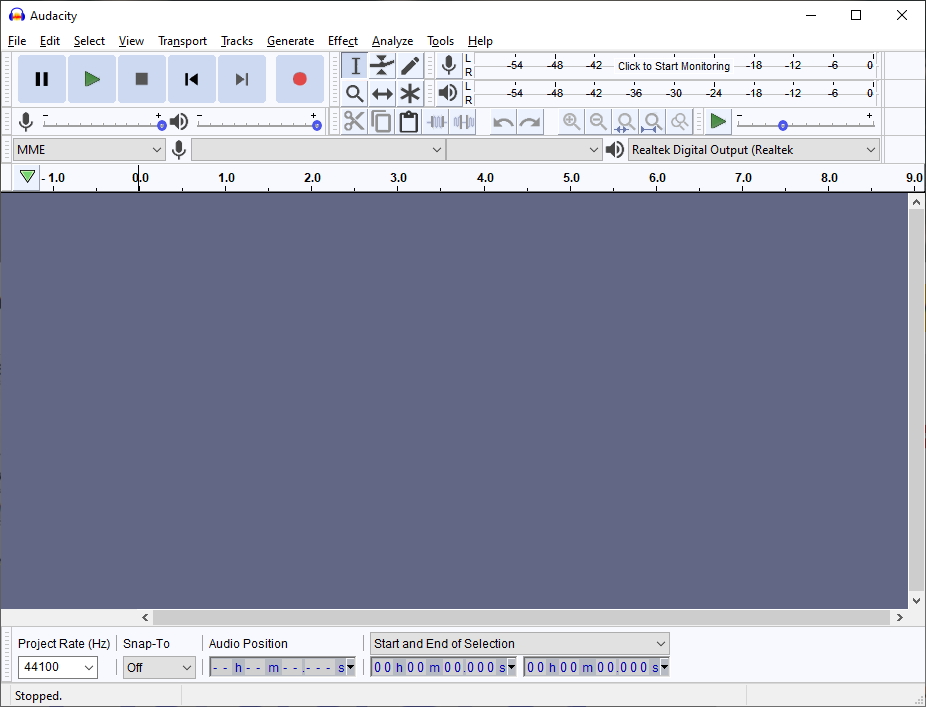The height and width of the screenshot is (707, 926).
Task: Click the vertical scrollbar down arrow
Action: [917, 601]
